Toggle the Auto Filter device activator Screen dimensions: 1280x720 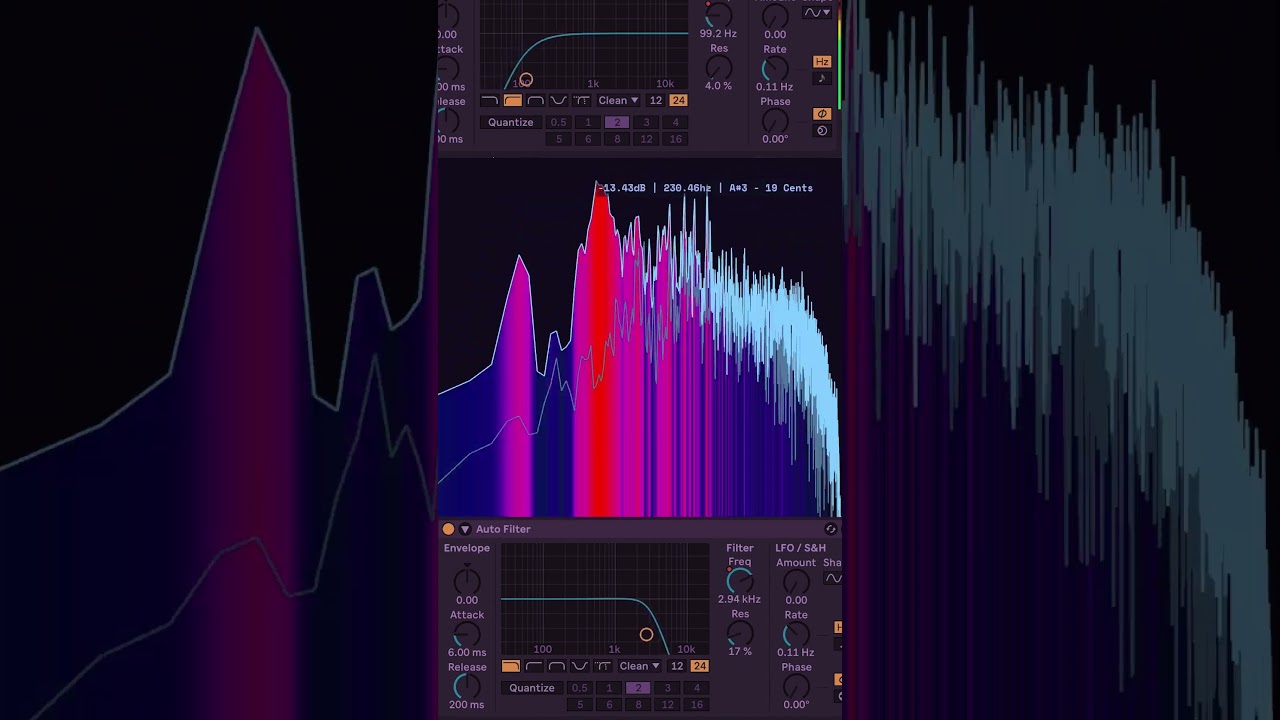[x=448, y=529]
